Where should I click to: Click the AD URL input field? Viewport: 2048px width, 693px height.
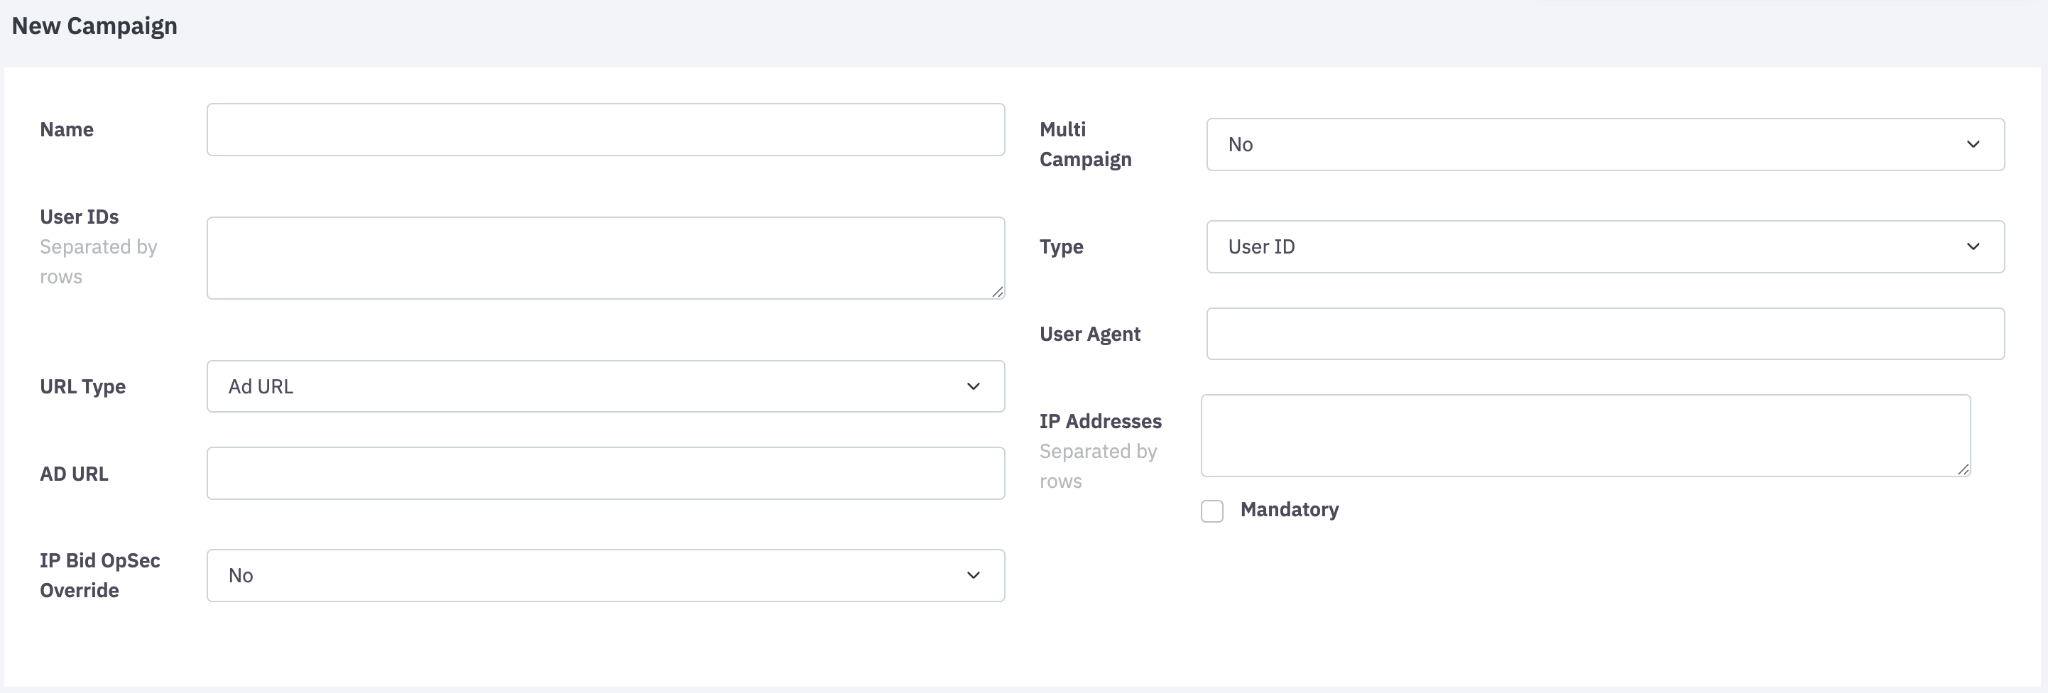[x=605, y=473]
